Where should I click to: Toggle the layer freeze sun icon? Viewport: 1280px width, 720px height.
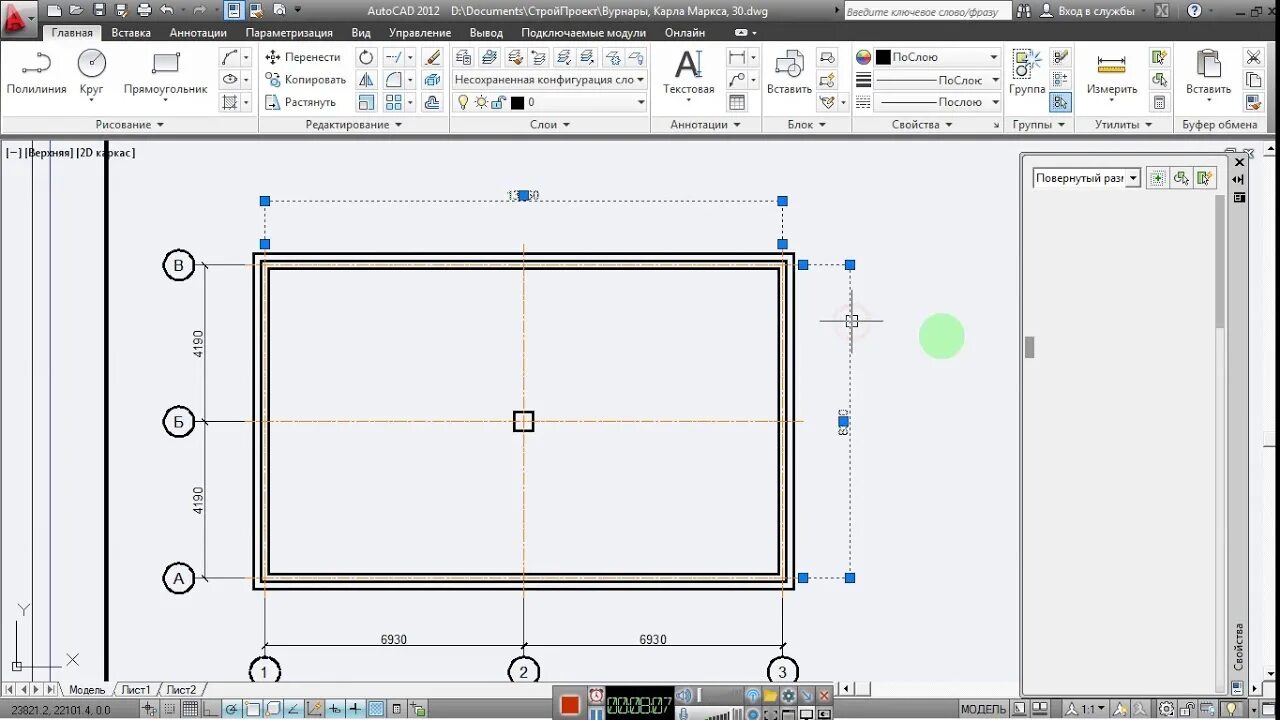pos(481,102)
